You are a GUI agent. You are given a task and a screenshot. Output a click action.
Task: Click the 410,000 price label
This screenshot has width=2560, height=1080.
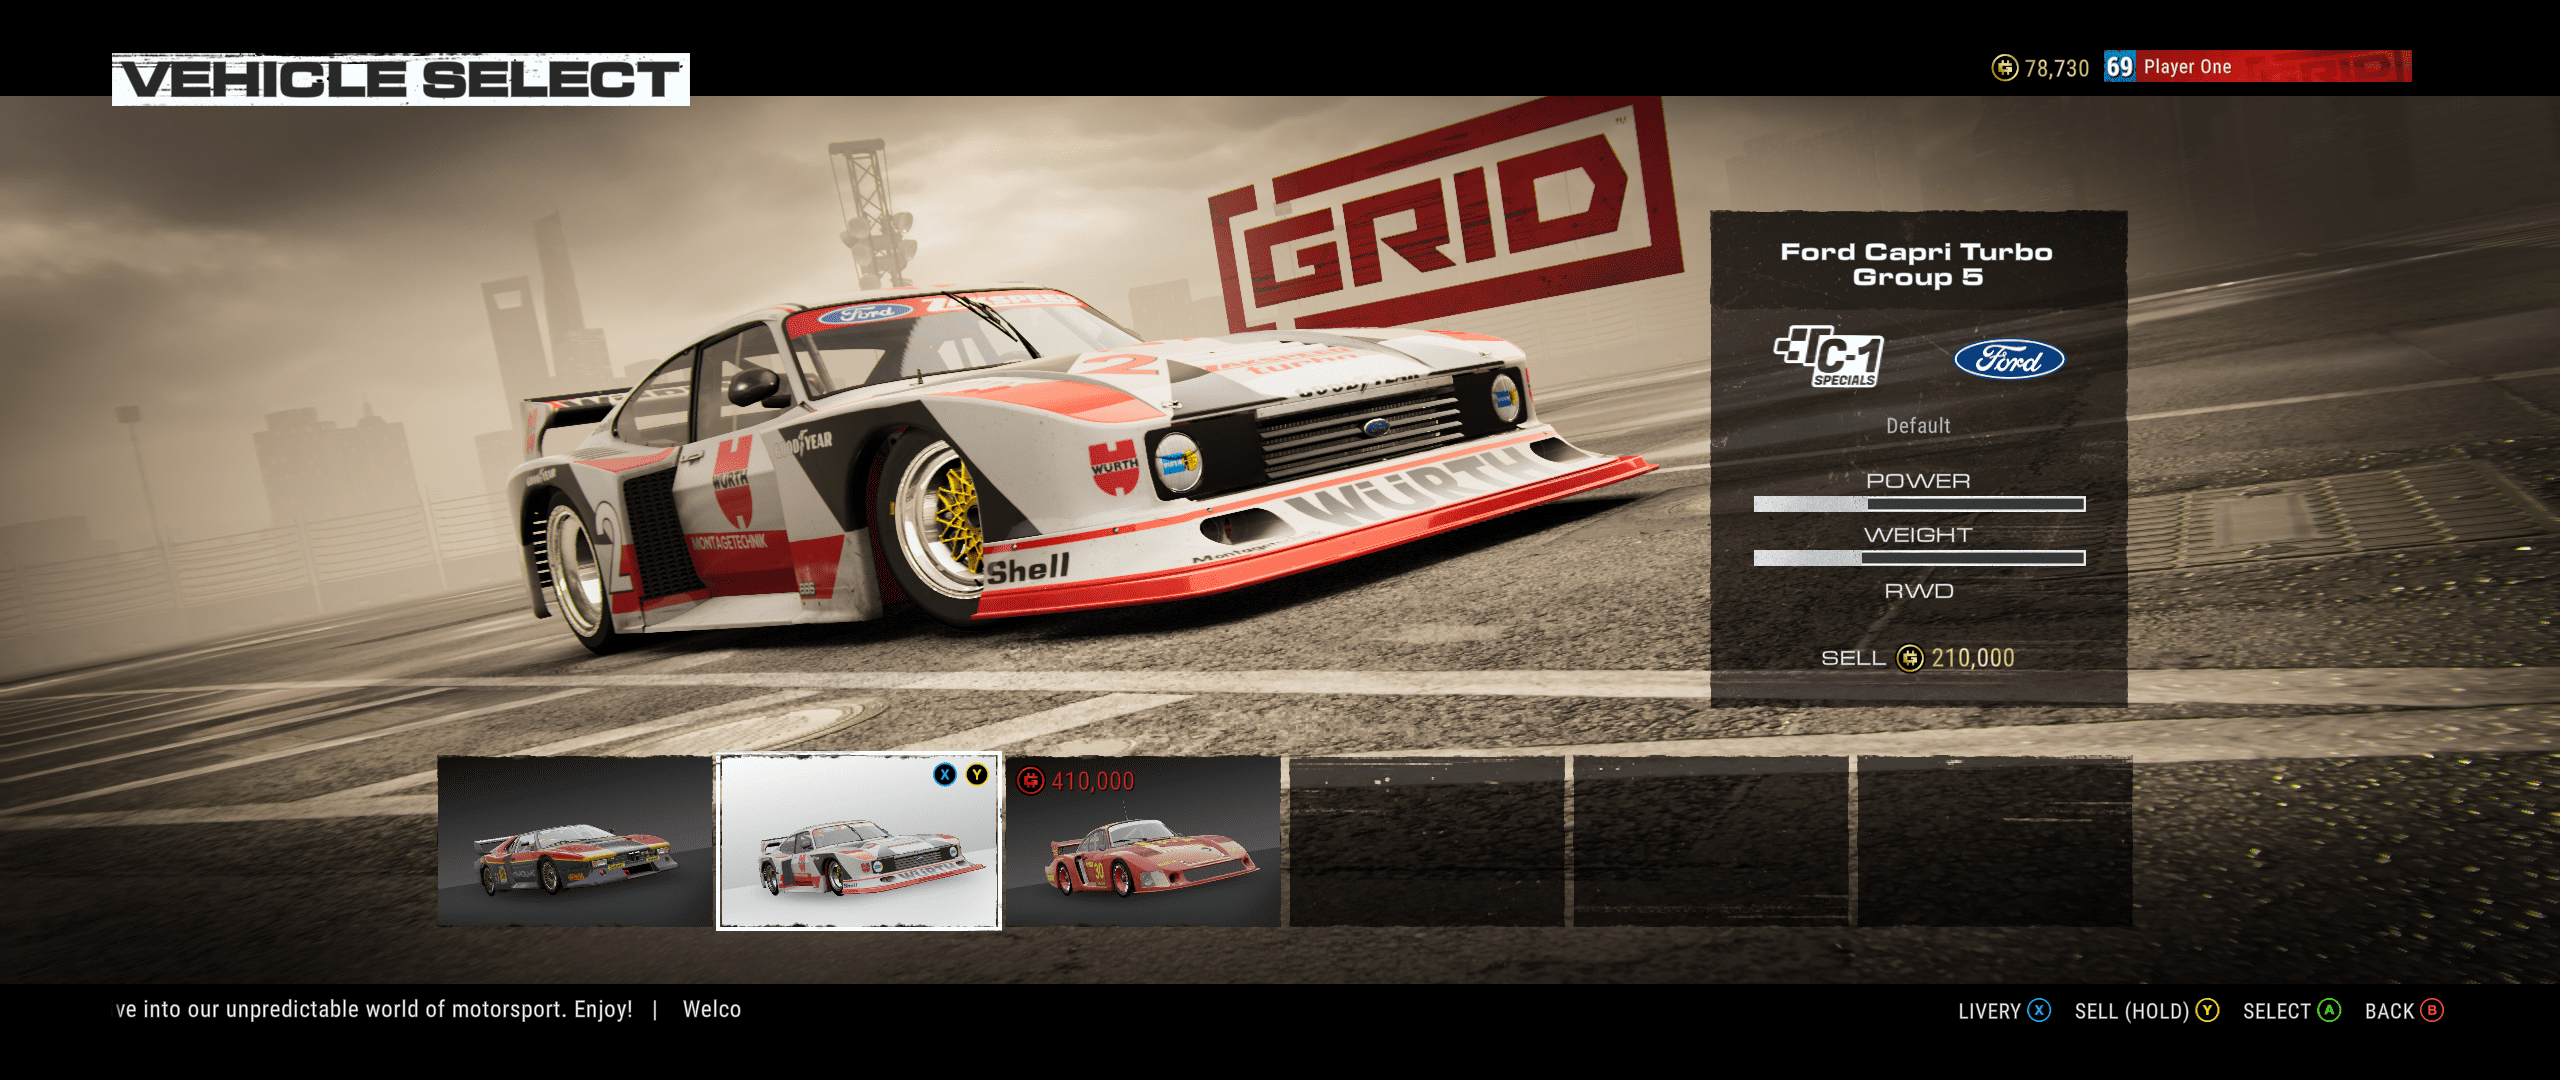coord(1093,781)
